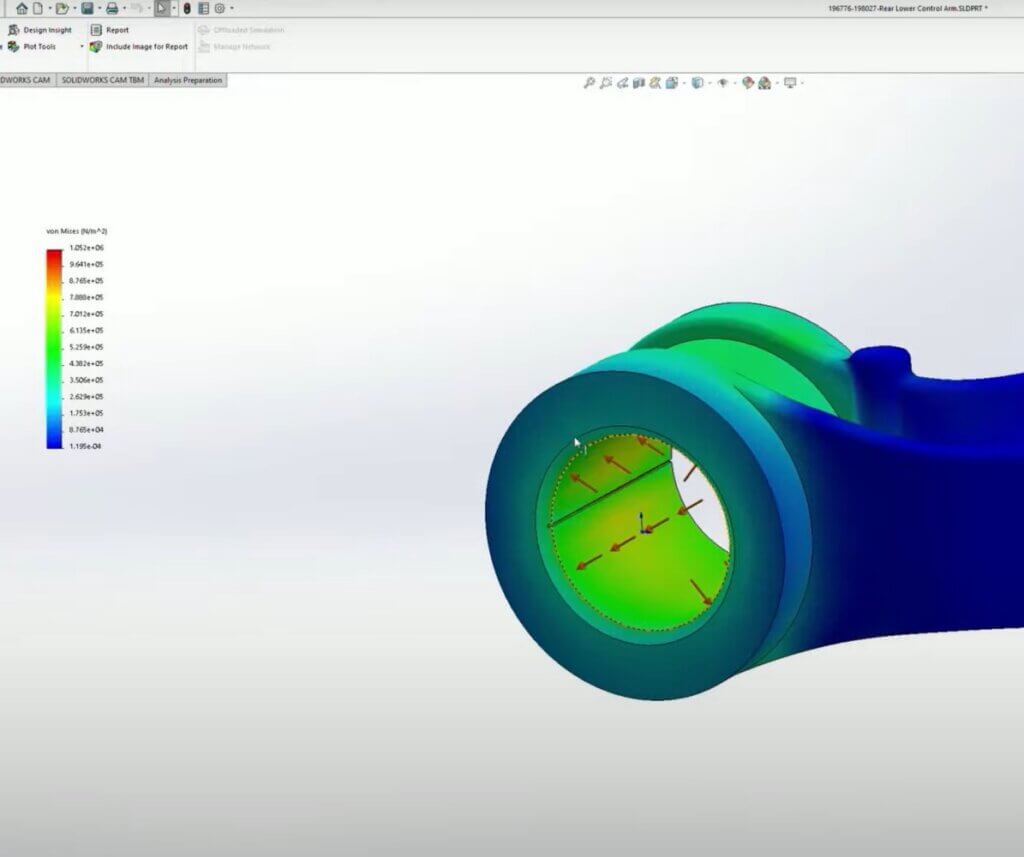
Task: Expand the Display Style dropdown arrow
Action: pos(710,83)
